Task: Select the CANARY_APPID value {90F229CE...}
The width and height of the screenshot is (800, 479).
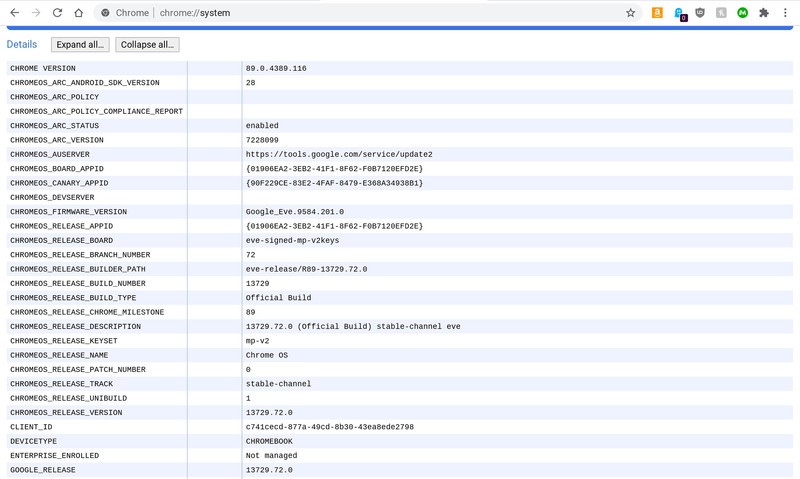Action: point(335,183)
